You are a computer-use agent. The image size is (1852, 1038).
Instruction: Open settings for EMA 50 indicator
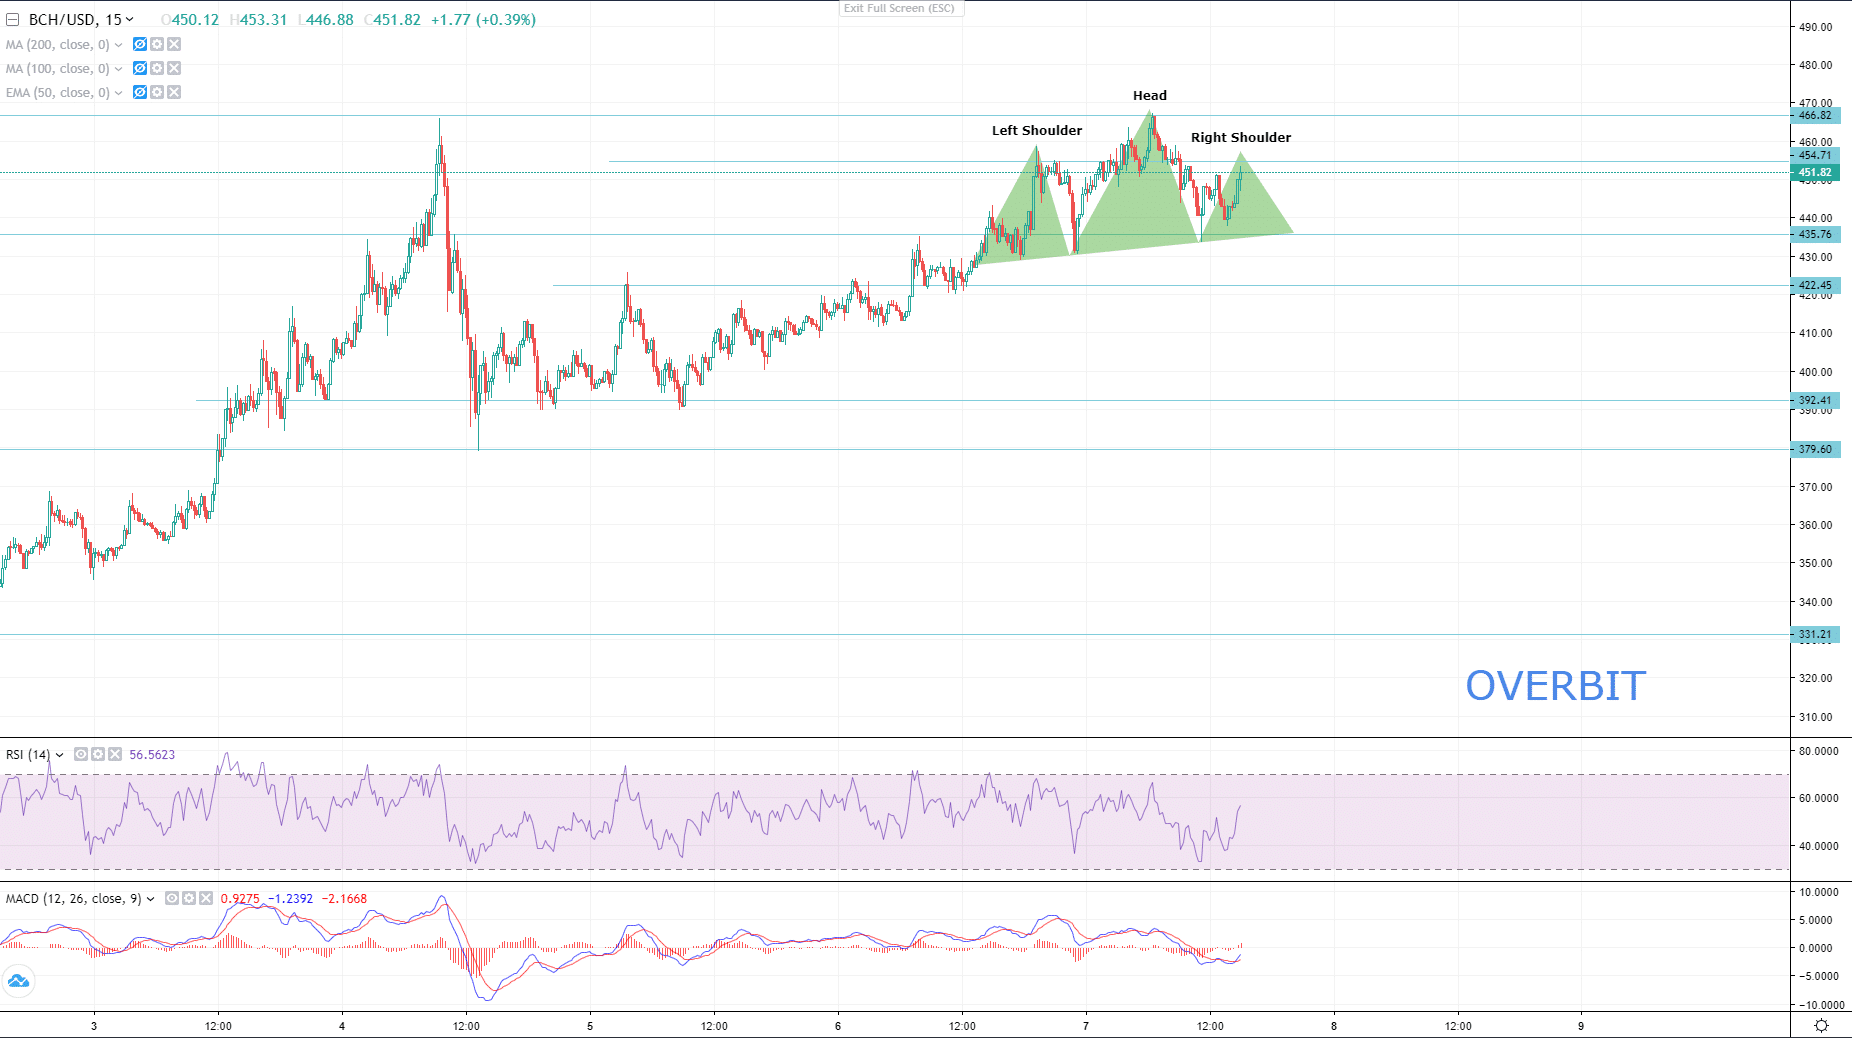(x=157, y=92)
